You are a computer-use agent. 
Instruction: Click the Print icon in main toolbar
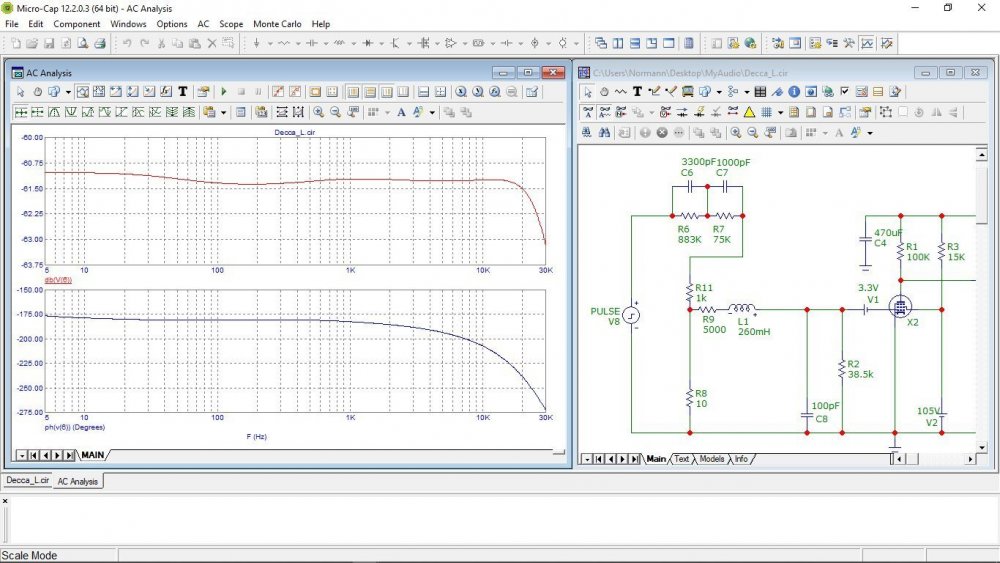(100, 43)
